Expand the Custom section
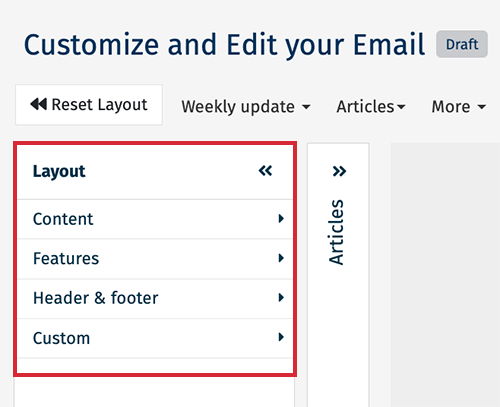The width and height of the screenshot is (500, 407). click(155, 338)
